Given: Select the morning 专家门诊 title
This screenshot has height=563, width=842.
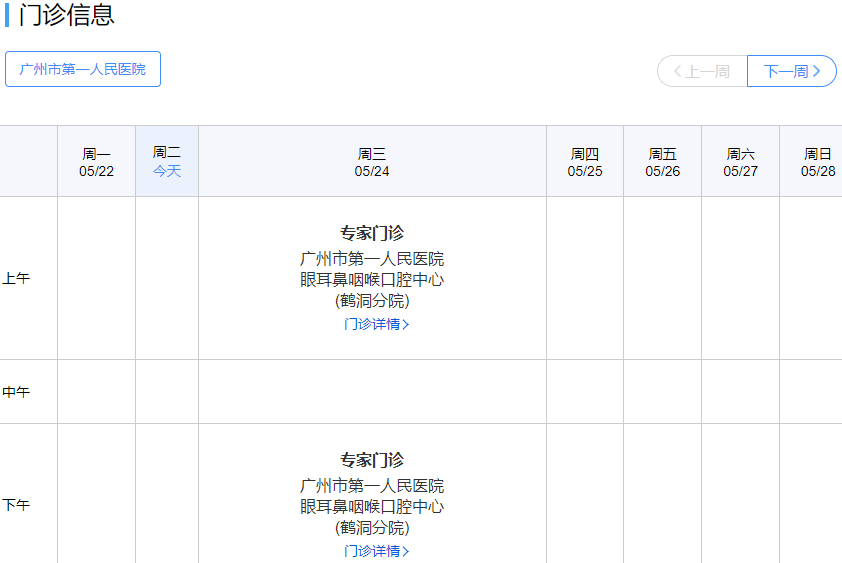Looking at the screenshot, I should click(x=372, y=233).
